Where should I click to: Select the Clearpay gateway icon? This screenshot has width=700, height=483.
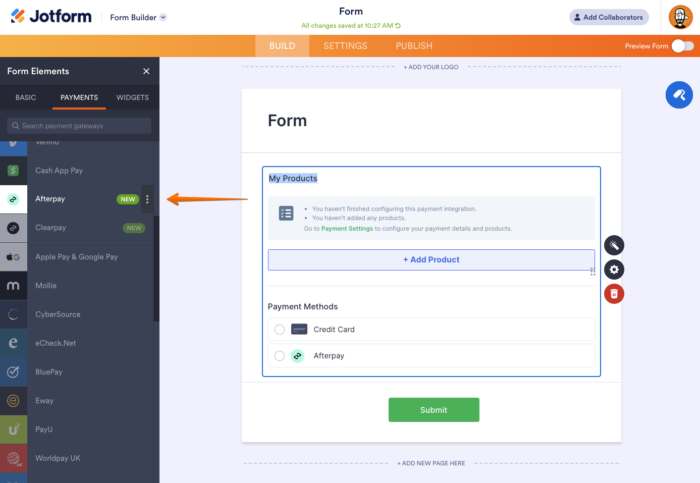(x=13, y=228)
